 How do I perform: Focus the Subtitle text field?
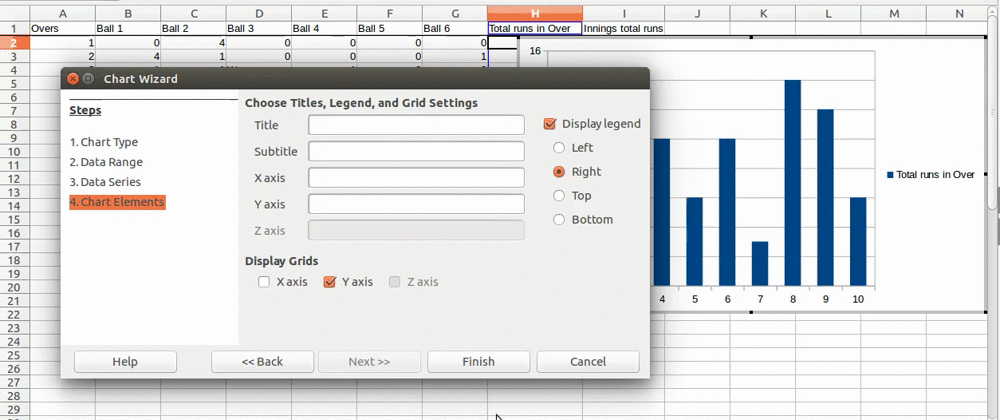click(416, 151)
